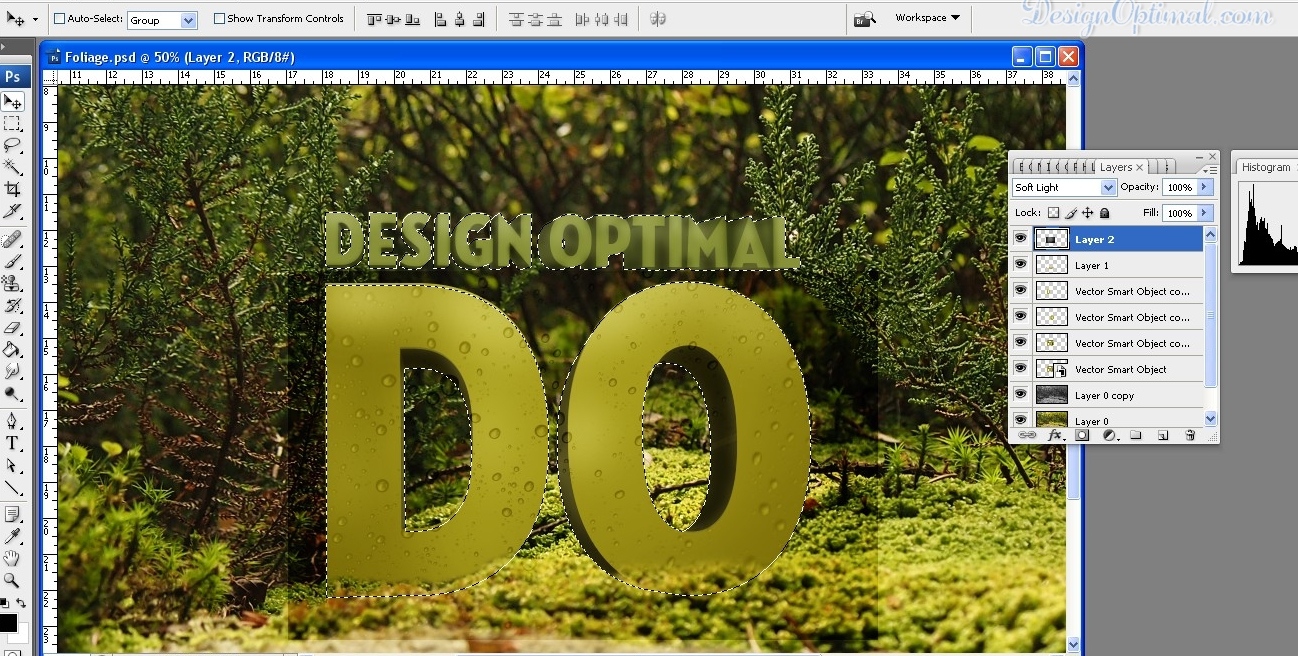
Task: Select the Crop tool
Action: pos(13,189)
